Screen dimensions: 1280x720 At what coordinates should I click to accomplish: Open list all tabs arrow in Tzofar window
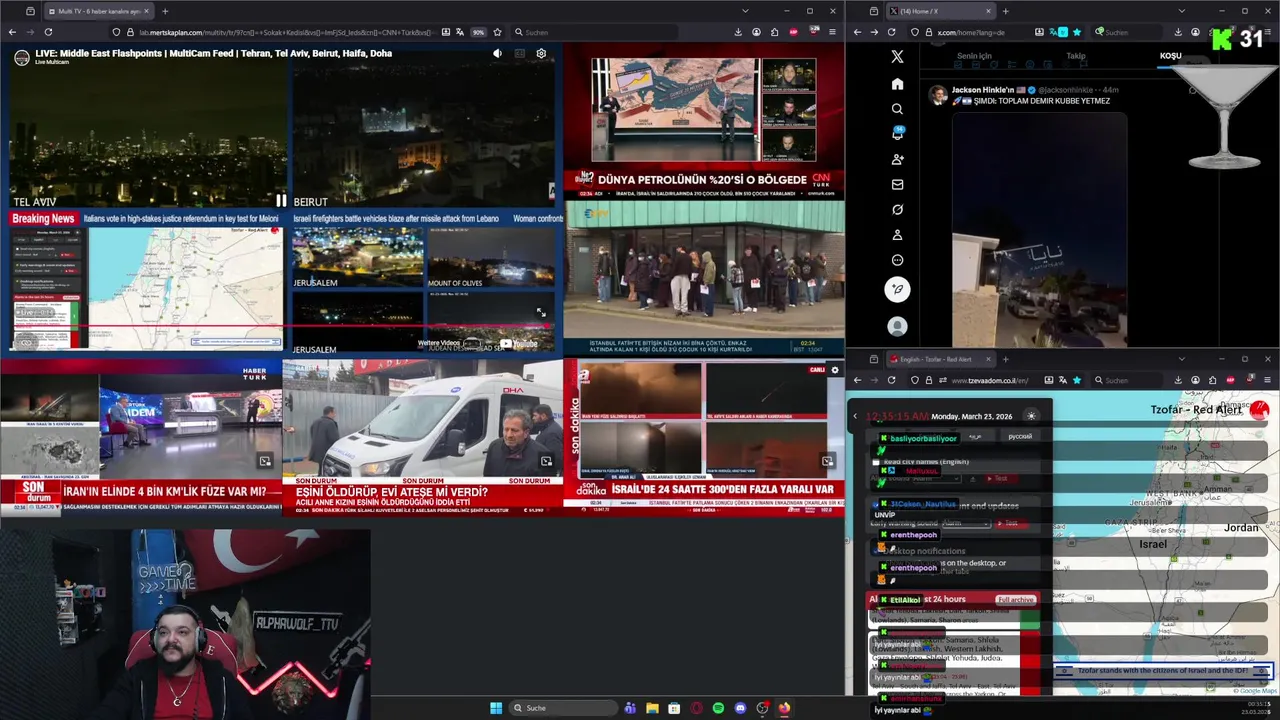(1181, 359)
